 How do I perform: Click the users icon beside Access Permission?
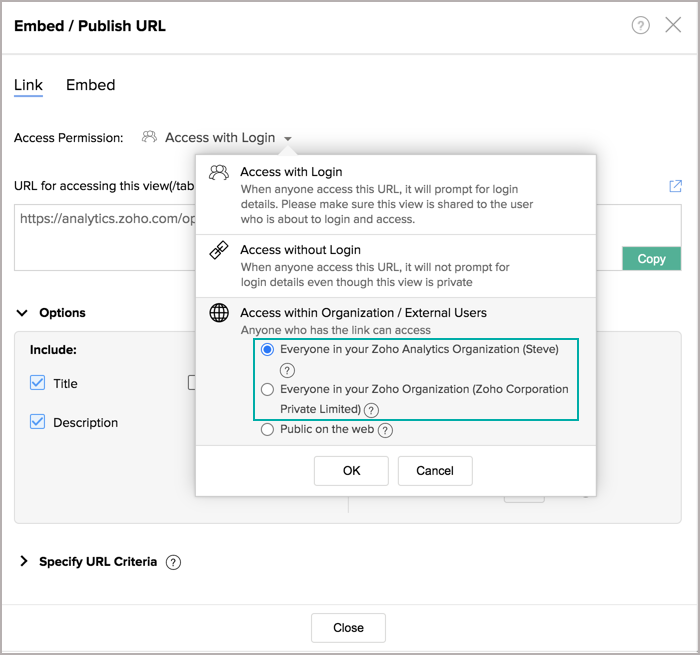(x=149, y=137)
